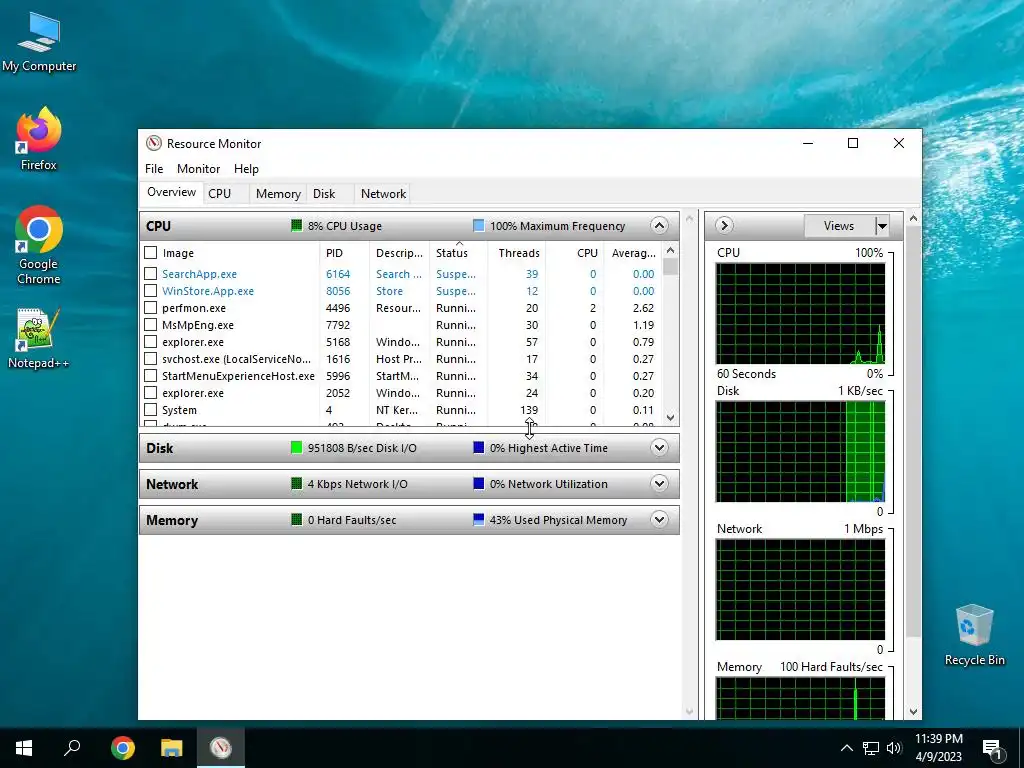Image resolution: width=1024 pixels, height=768 pixels.
Task: Sort by Threads column header
Action: click(519, 253)
